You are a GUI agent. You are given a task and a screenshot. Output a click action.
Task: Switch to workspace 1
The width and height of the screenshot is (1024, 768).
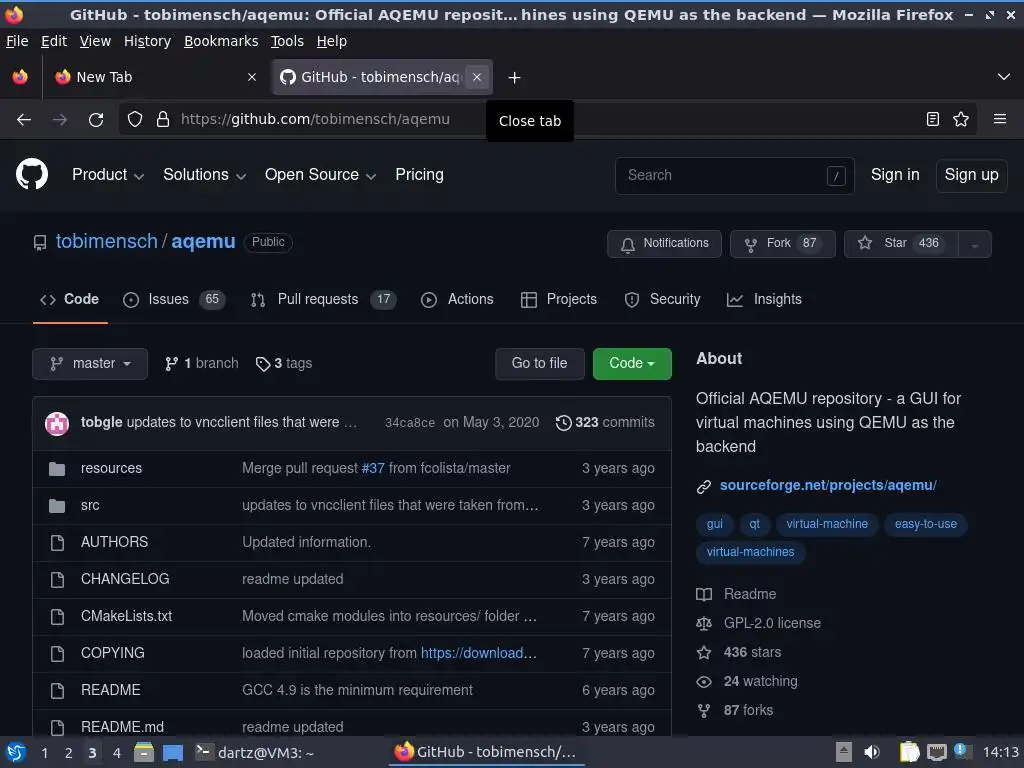point(44,753)
